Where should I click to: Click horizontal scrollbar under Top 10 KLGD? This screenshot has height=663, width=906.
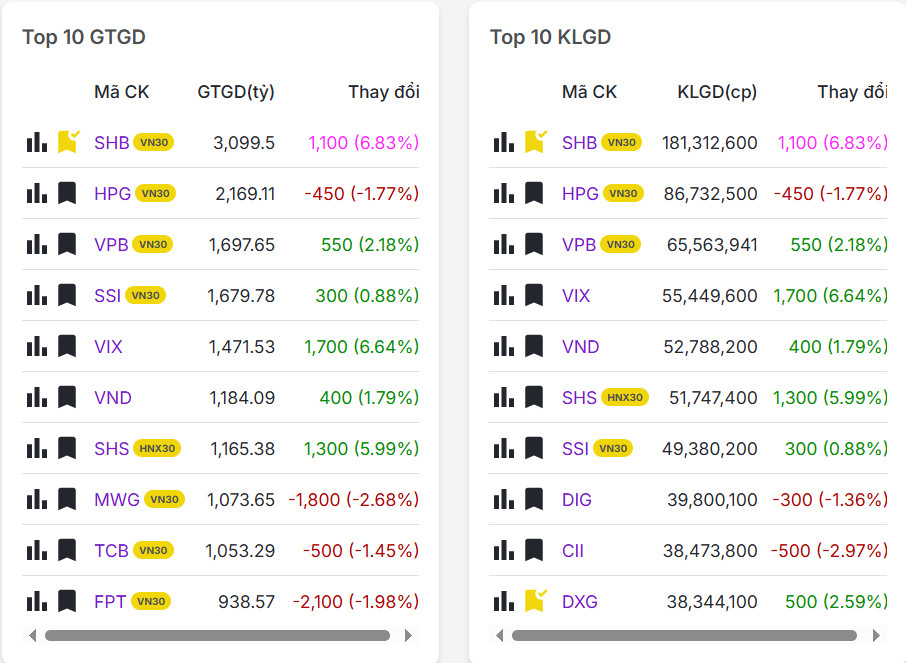point(684,635)
